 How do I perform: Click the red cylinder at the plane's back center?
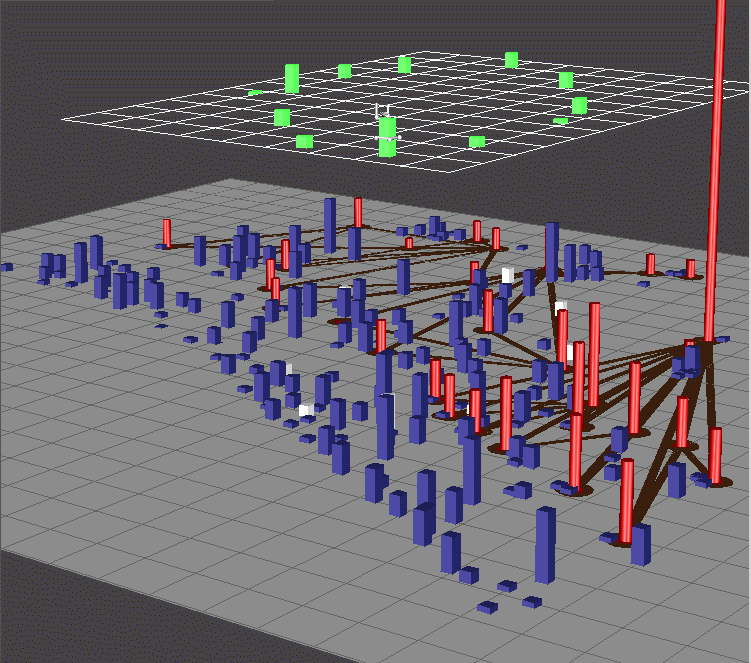(357, 212)
